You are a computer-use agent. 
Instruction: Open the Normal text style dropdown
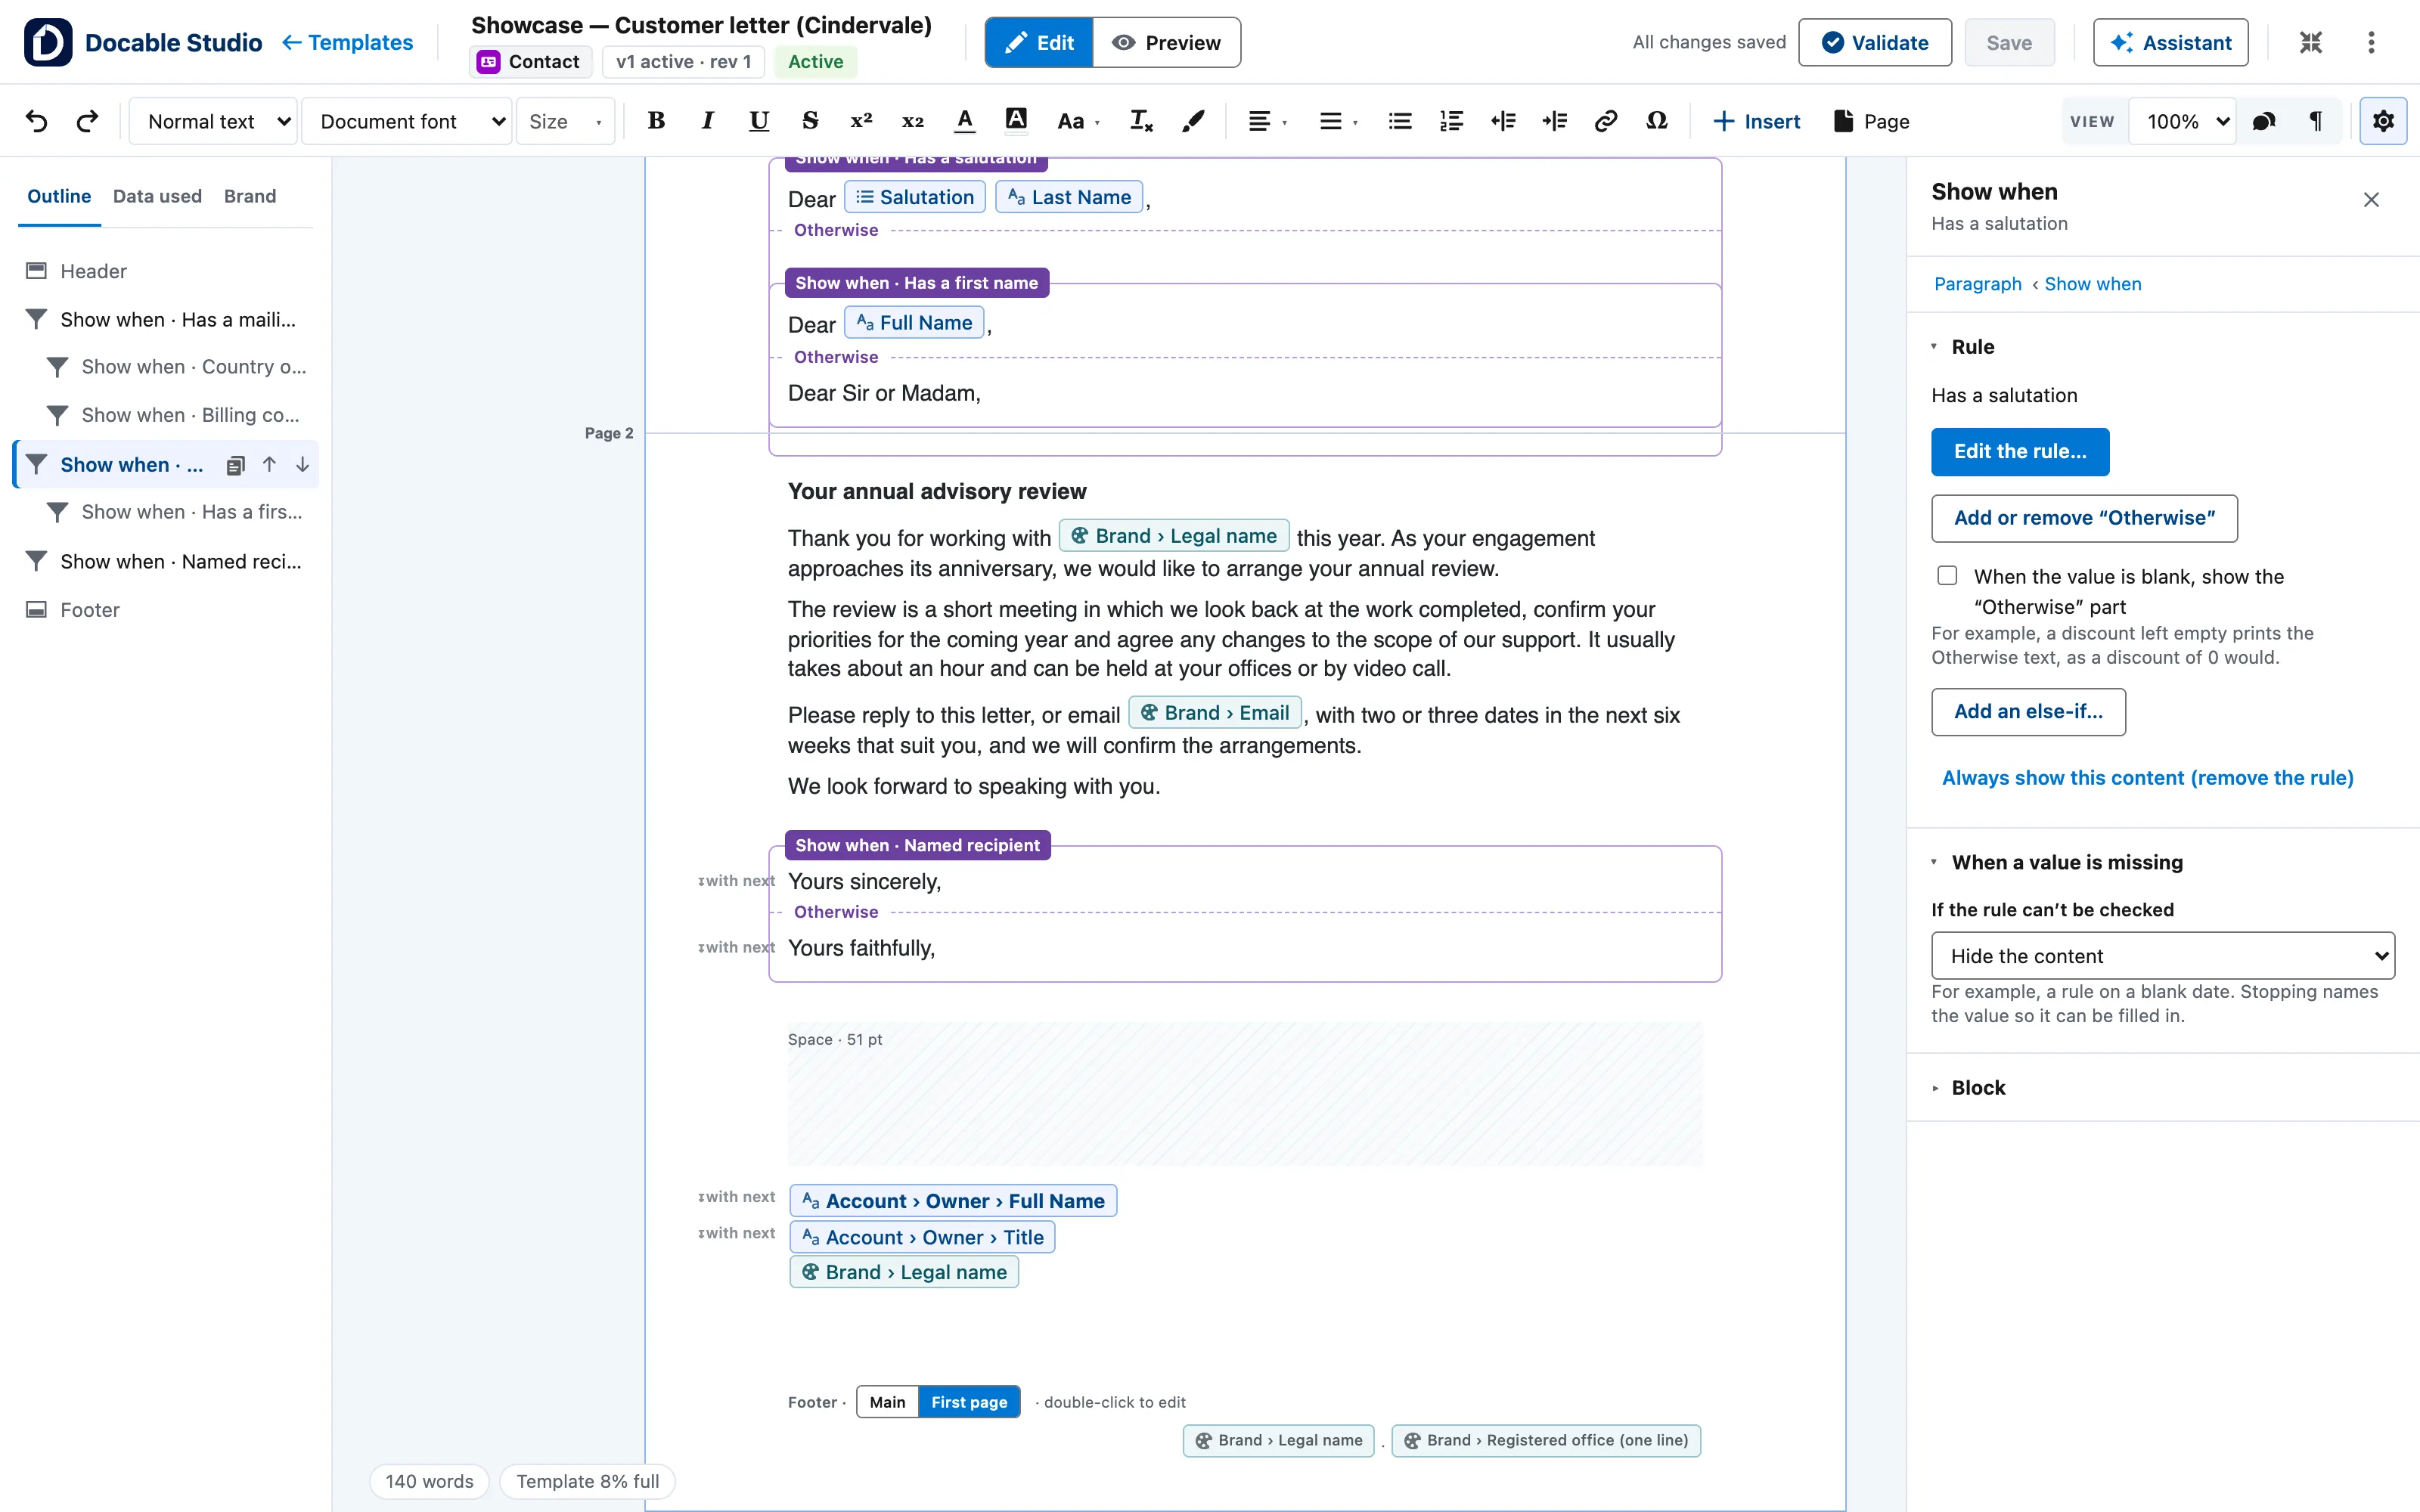point(214,121)
